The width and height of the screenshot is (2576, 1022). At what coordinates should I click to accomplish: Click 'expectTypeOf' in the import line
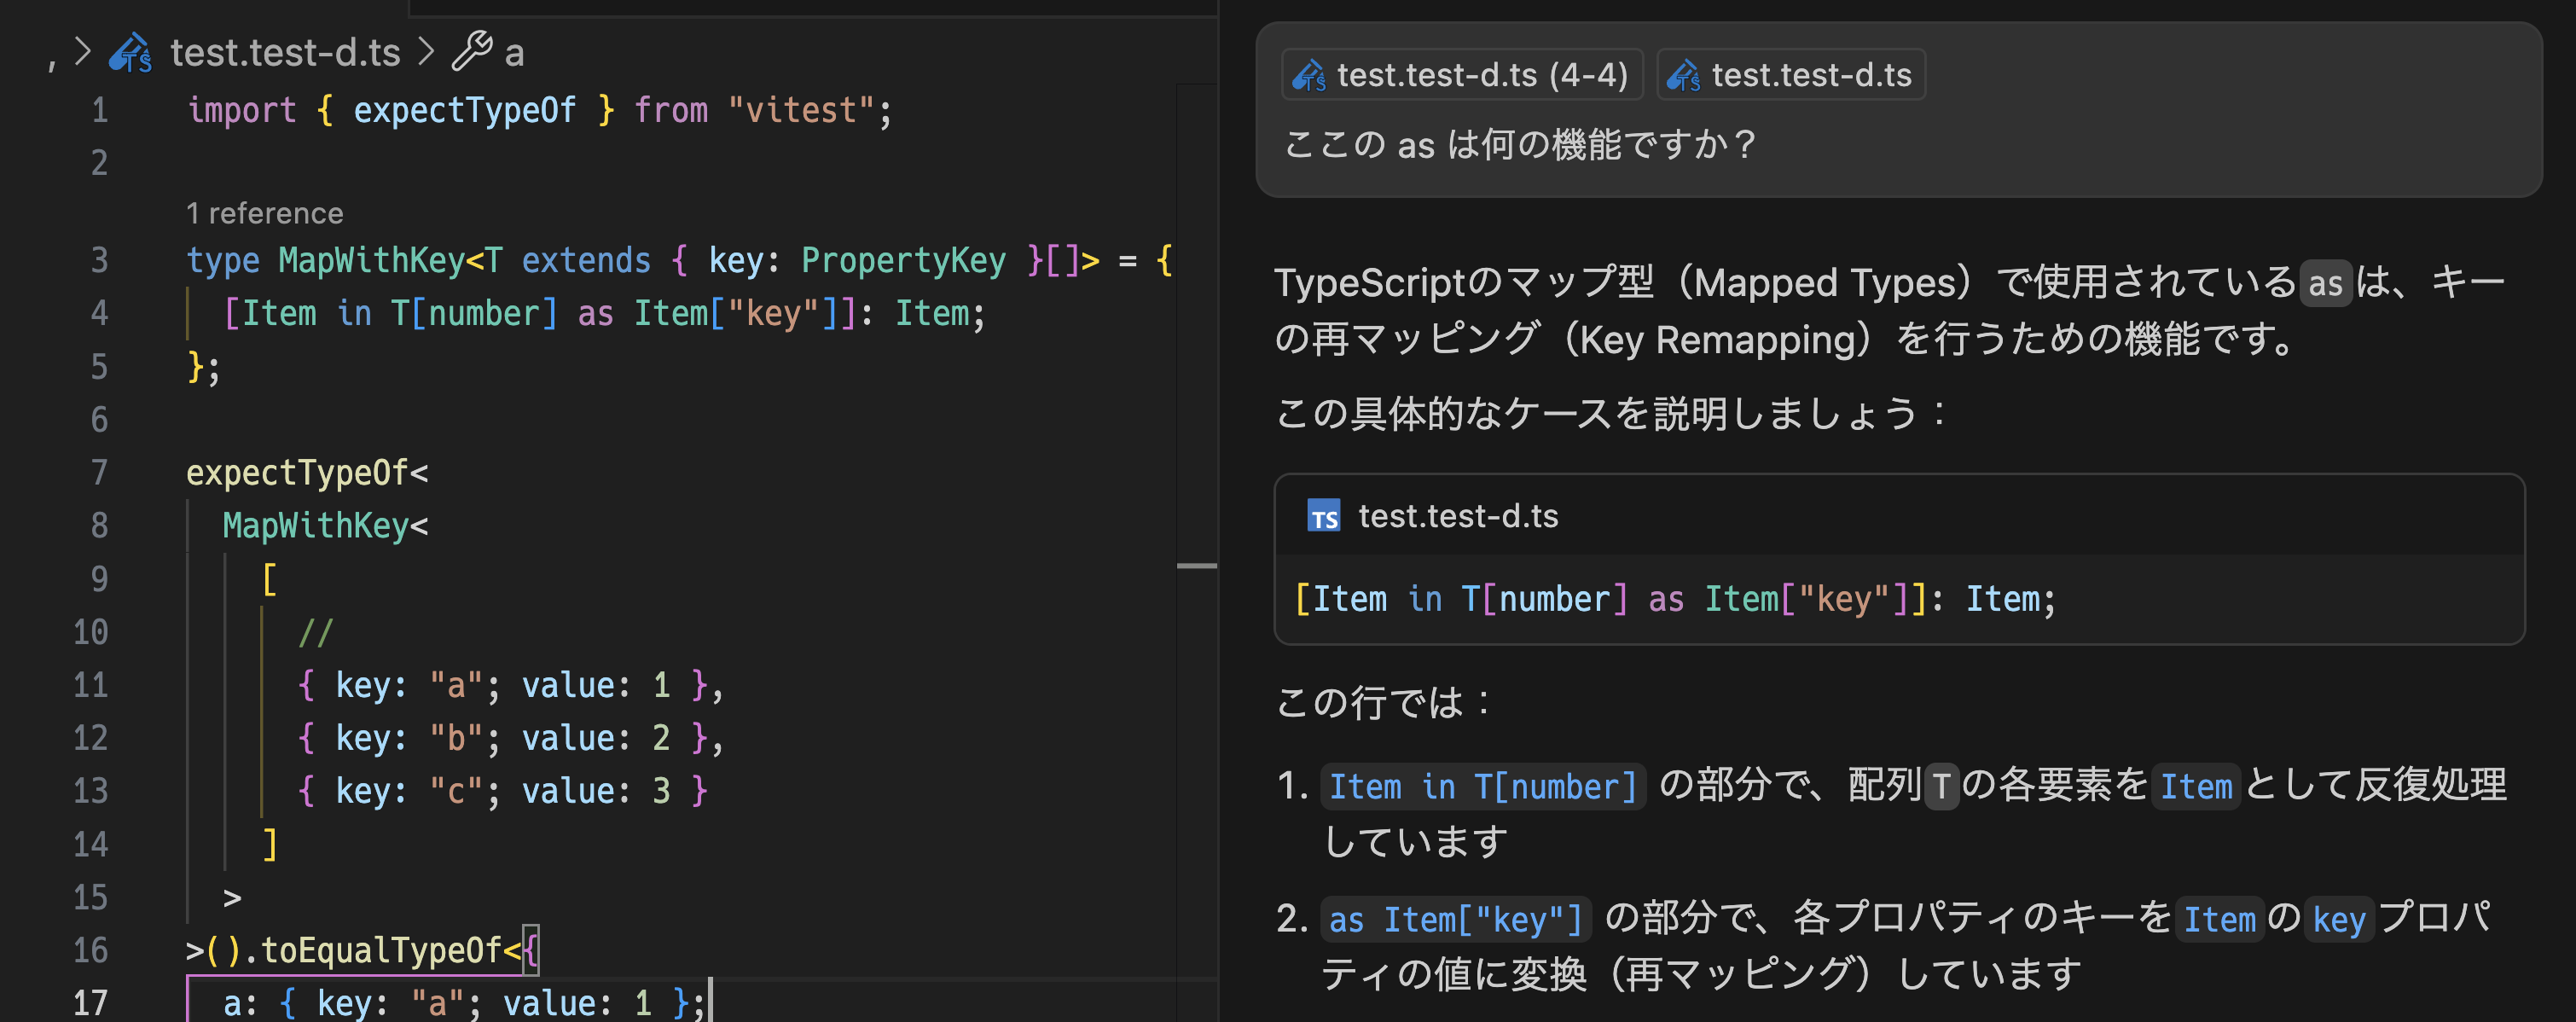pos(465,110)
